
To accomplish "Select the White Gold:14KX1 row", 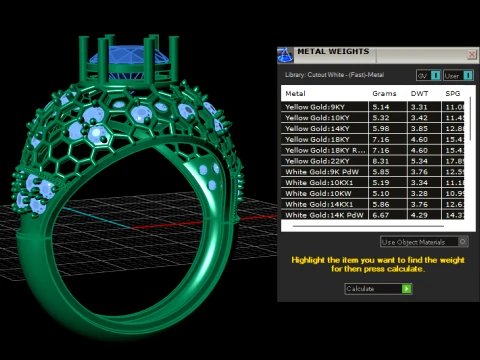I will coord(372,204).
